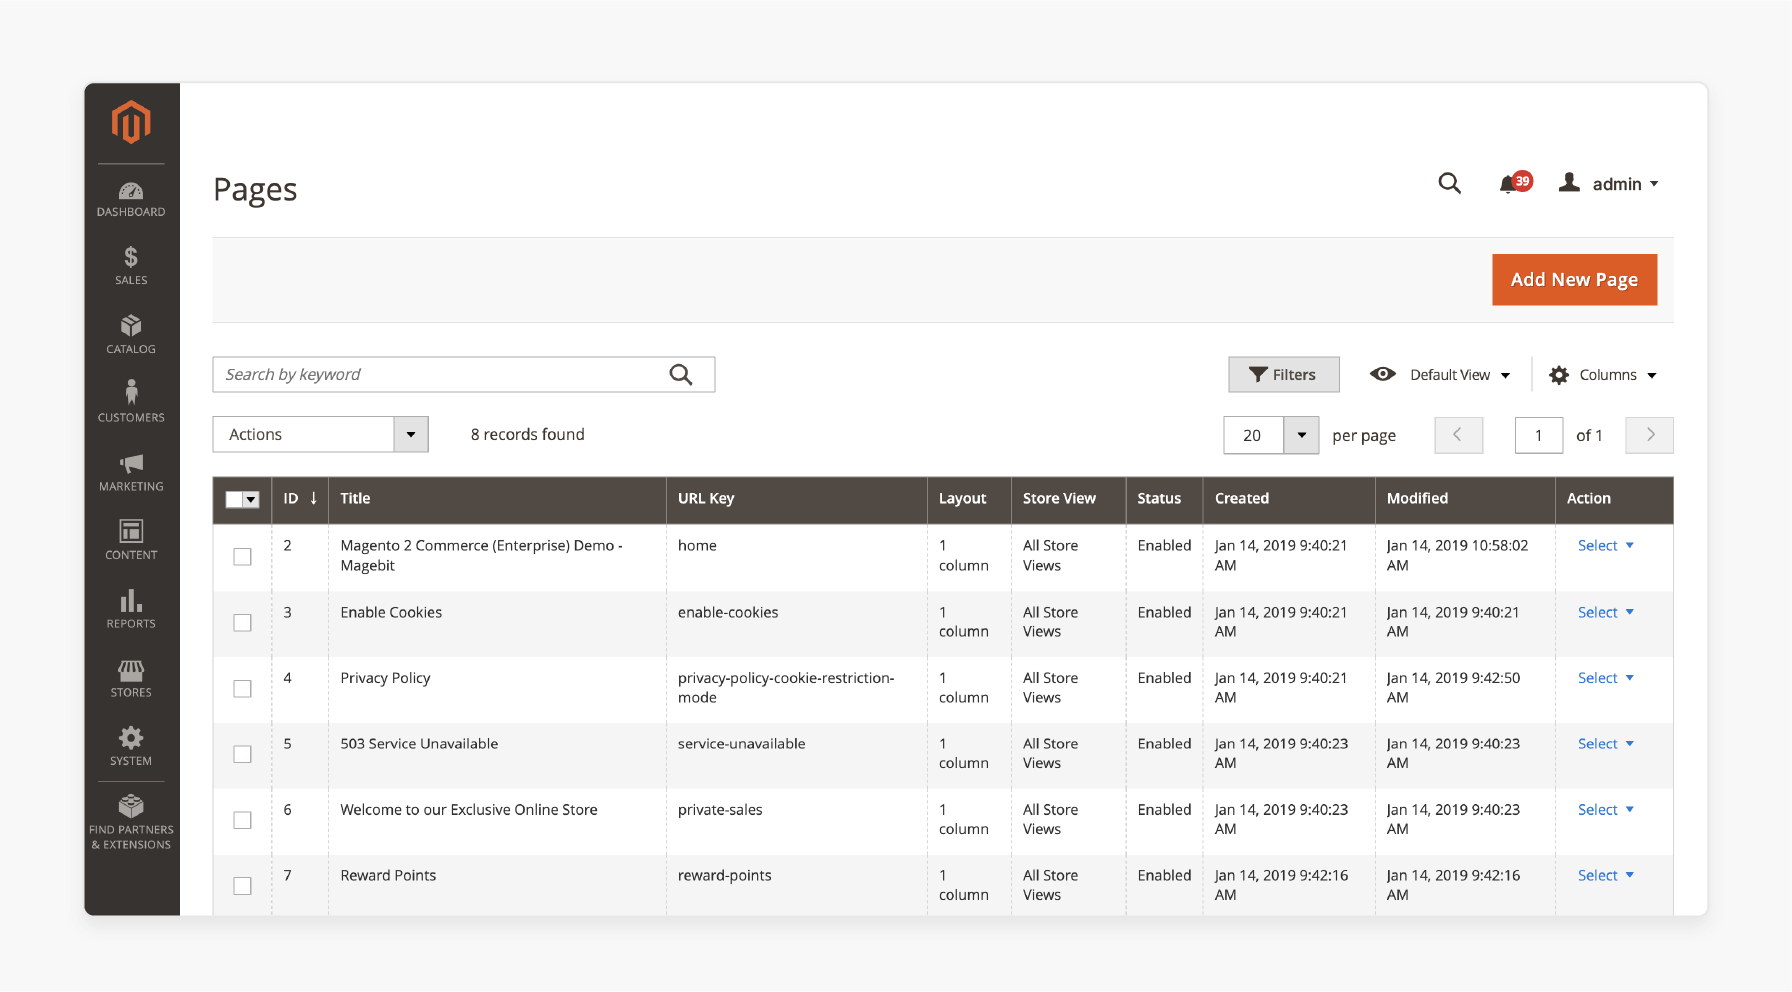Image resolution: width=1792 pixels, height=992 pixels.
Task: Open the Reports sidebar section
Action: [131, 608]
